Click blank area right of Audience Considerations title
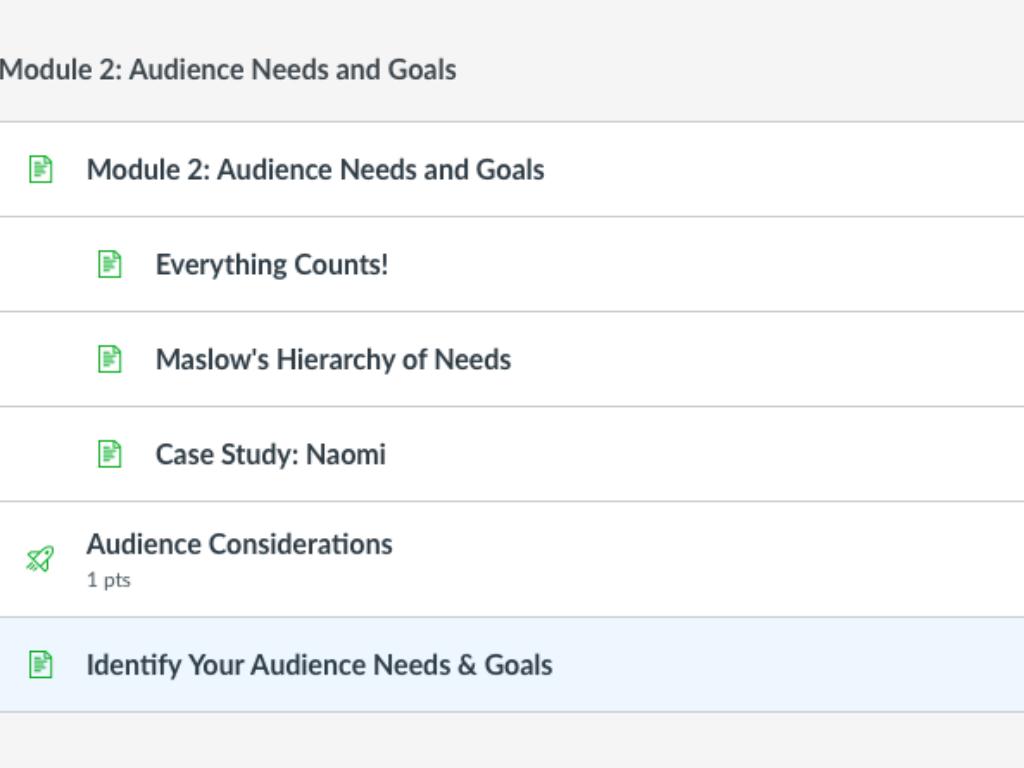The height and width of the screenshot is (768, 1024). [700, 559]
